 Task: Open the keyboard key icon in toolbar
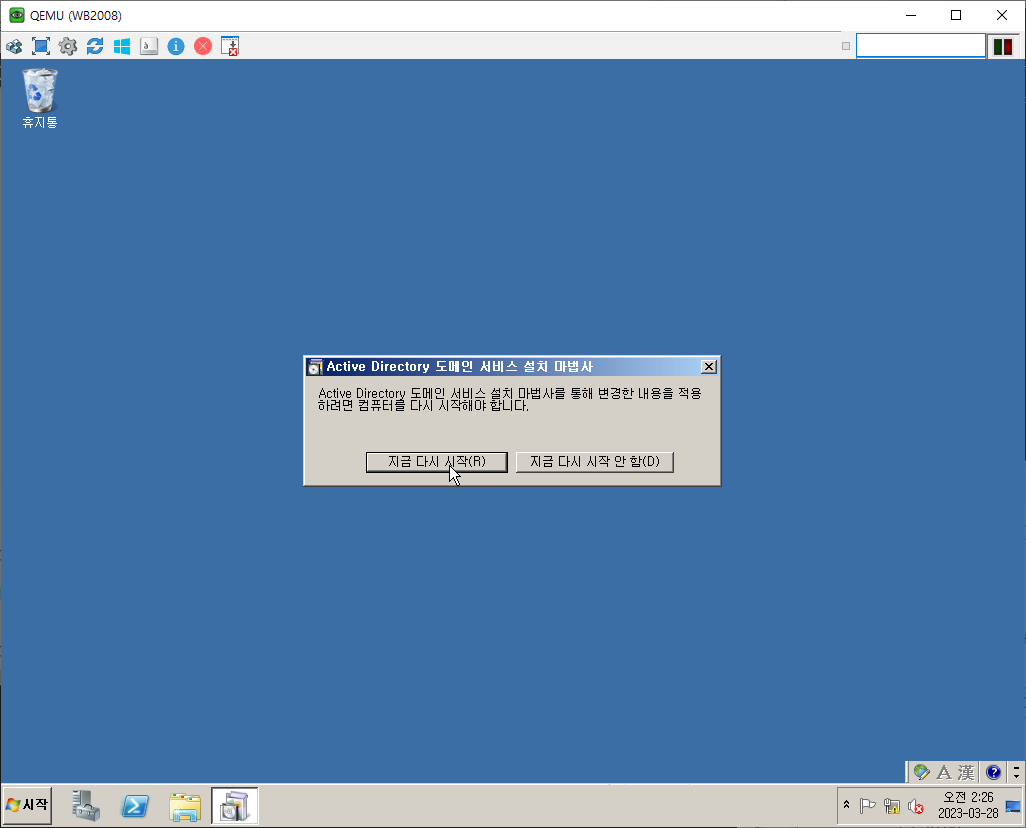click(x=149, y=46)
